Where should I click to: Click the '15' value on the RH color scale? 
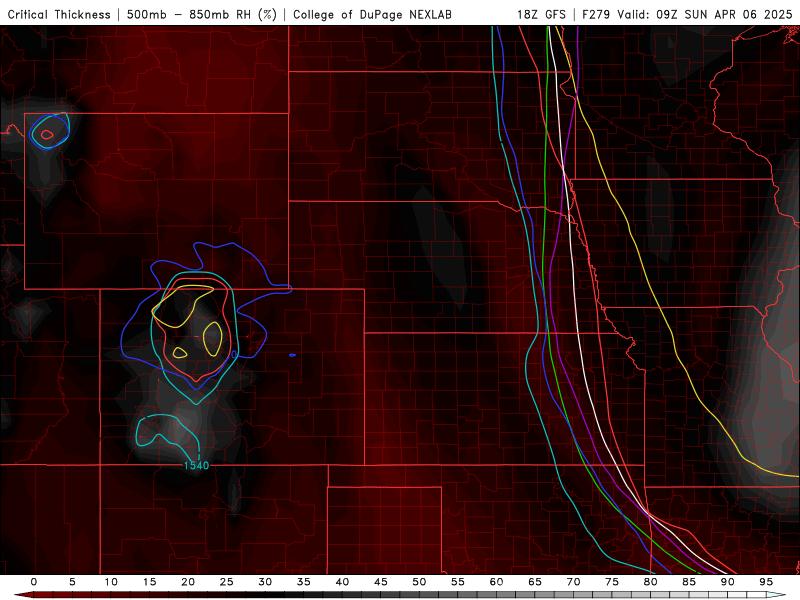[149, 582]
